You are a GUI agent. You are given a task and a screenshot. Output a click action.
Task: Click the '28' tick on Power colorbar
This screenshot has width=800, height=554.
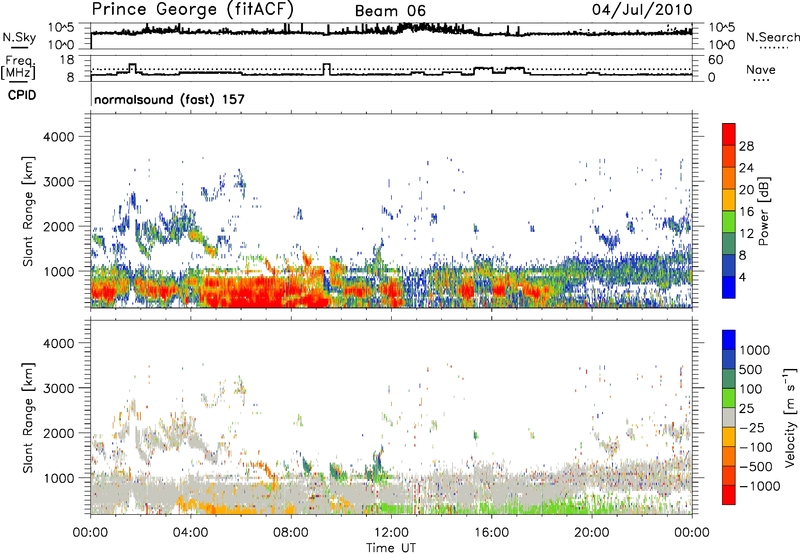click(746, 146)
